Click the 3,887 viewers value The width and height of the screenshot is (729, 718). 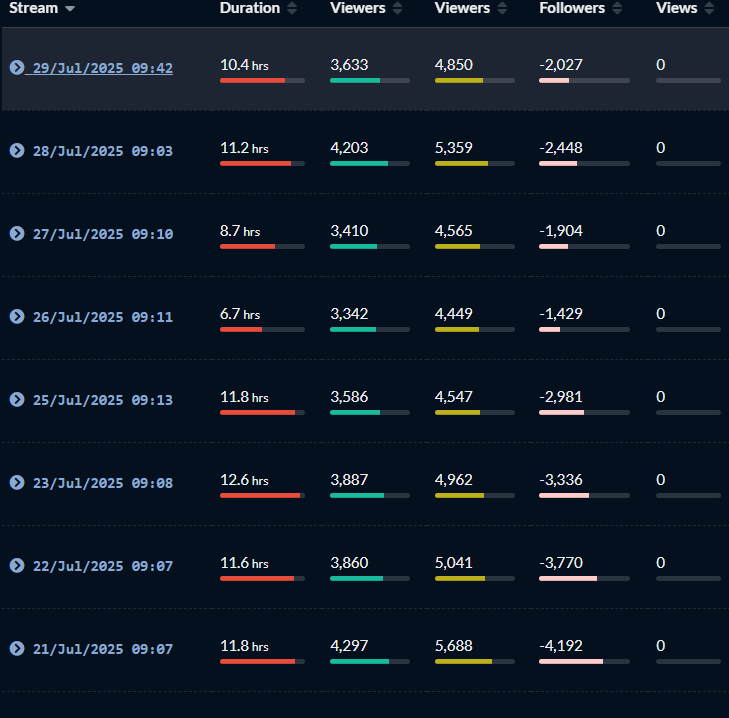(x=349, y=480)
